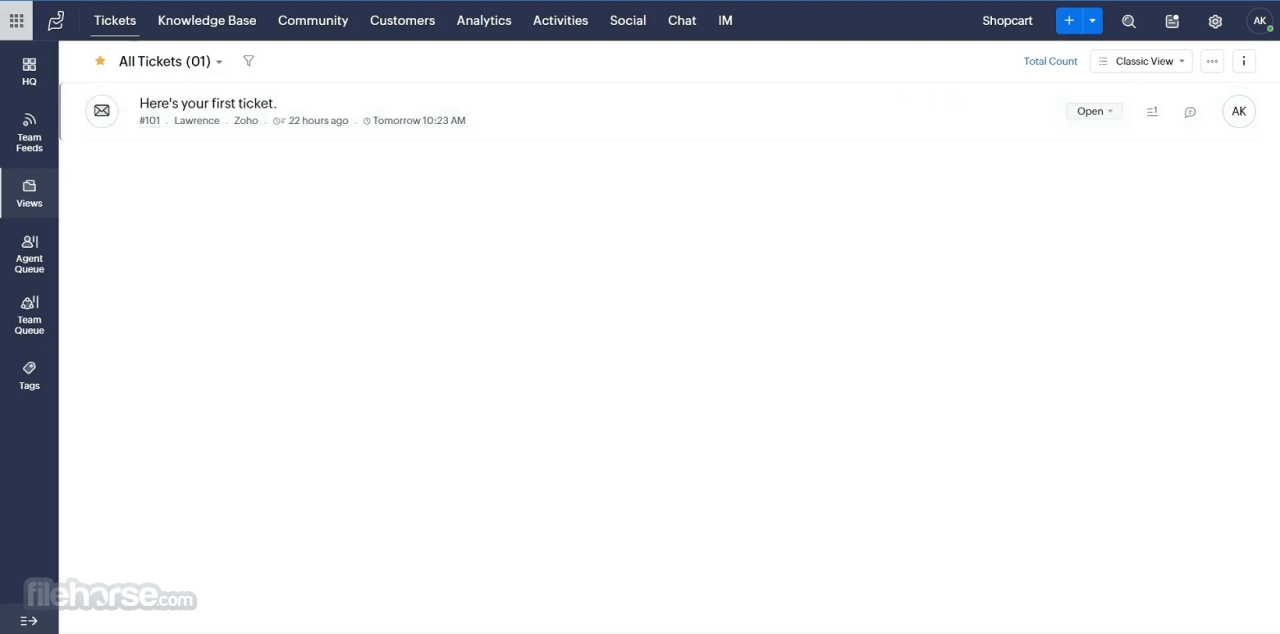Toggle the filter icon for tickets
1280x634 pixels.
click(x=248, y=61)
